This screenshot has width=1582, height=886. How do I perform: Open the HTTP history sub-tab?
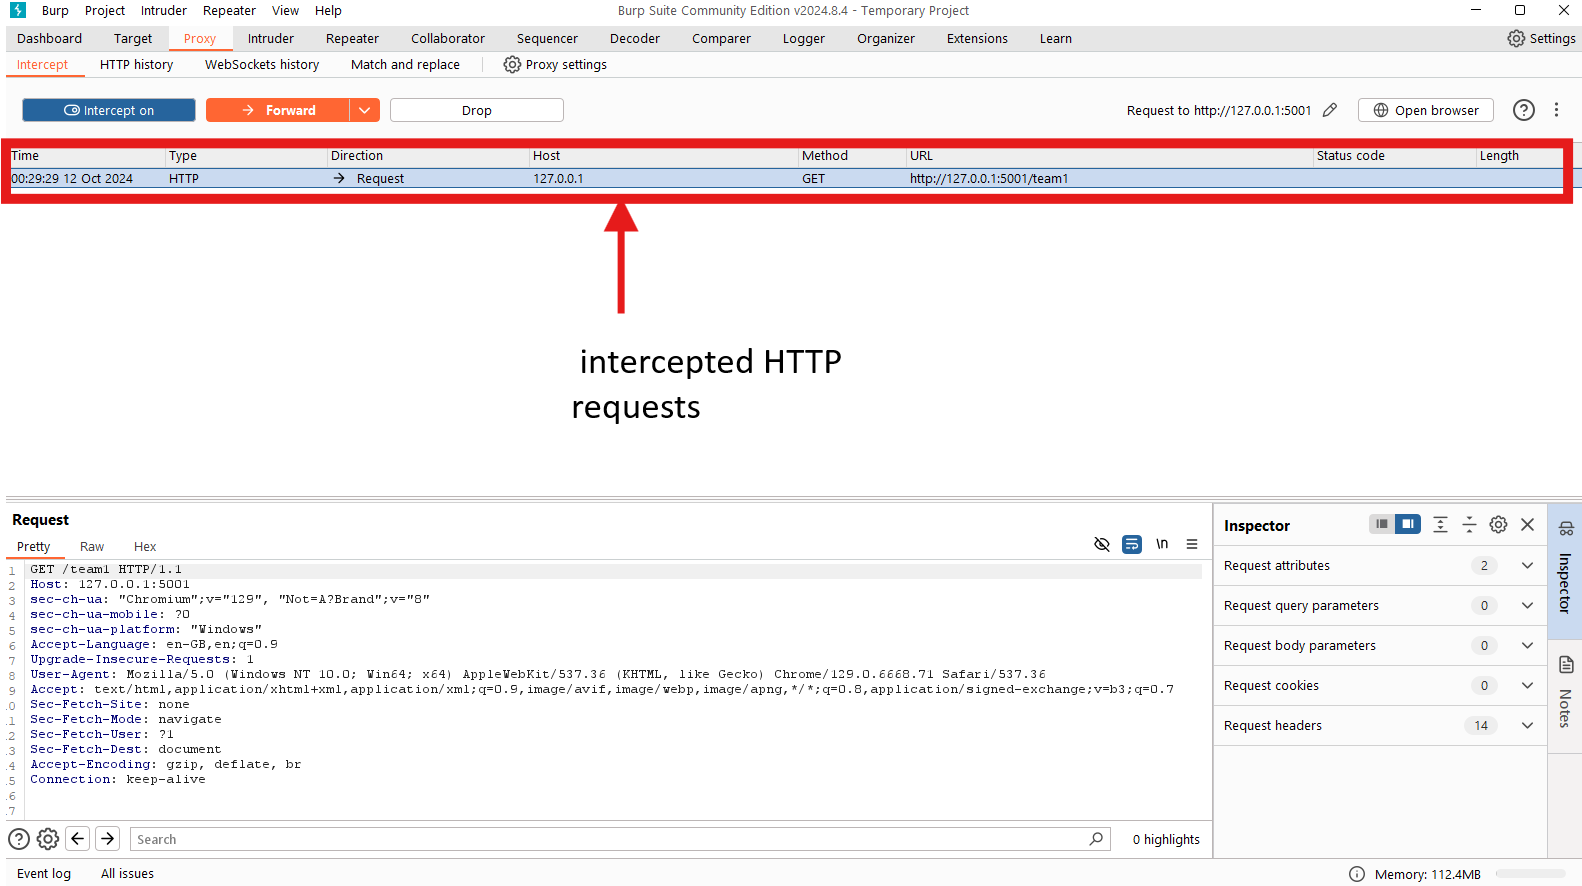tap(136, 64)
